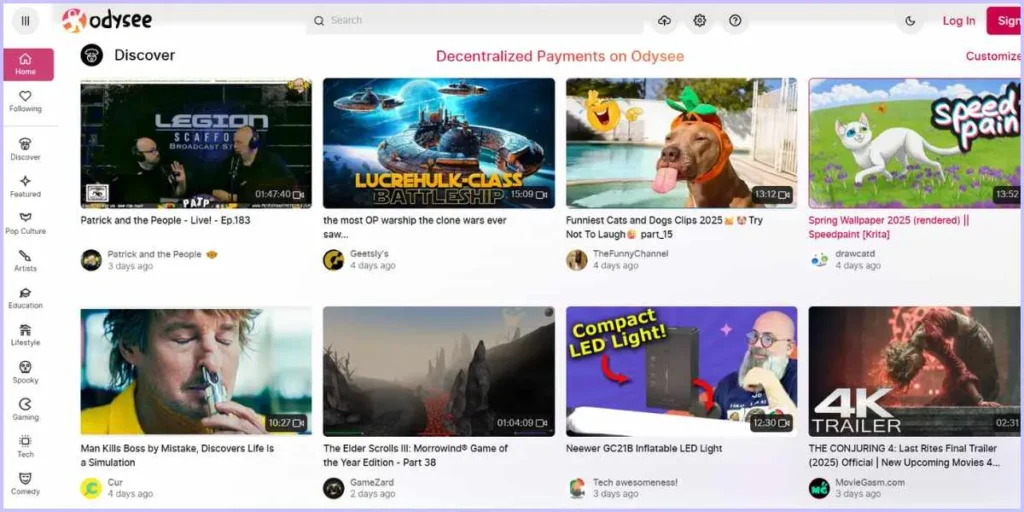
Task: Click the Log In button
Action: click(958, 21)
